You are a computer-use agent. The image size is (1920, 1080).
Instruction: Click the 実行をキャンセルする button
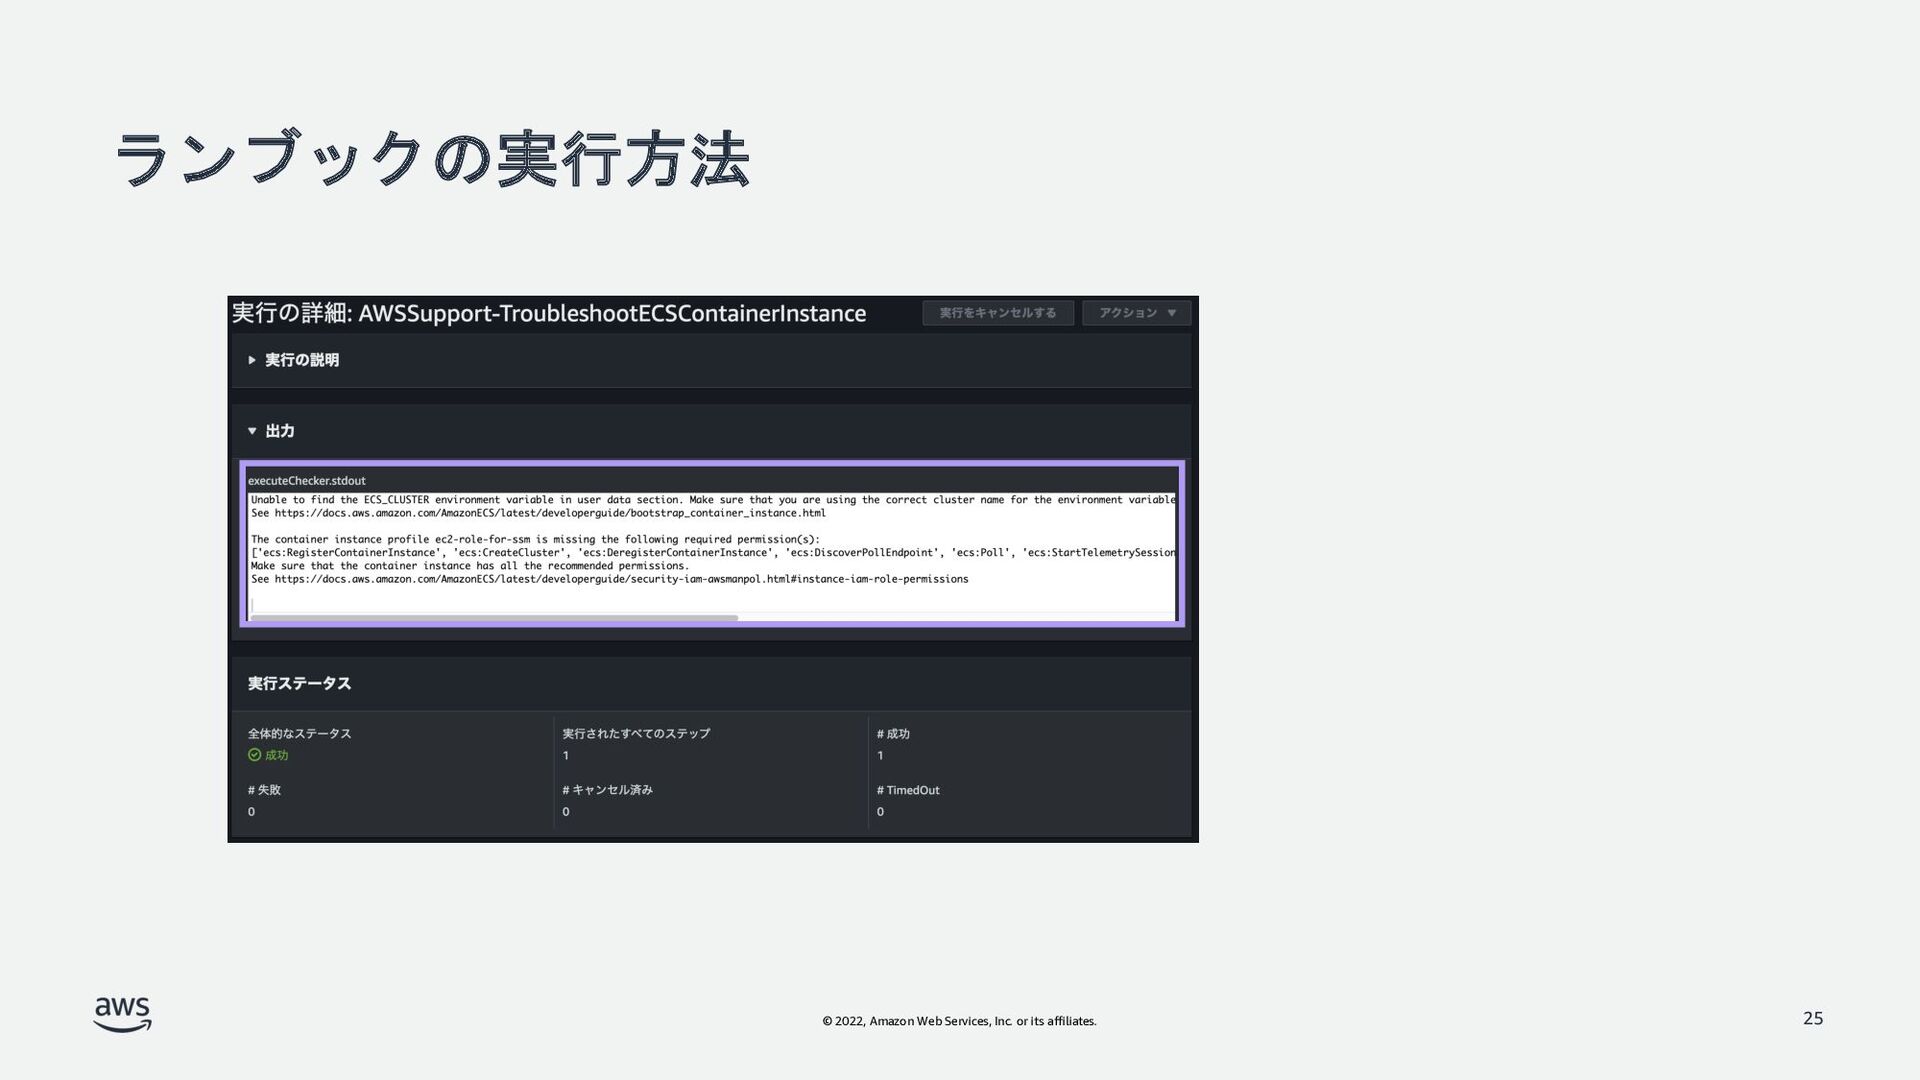(998, 313)
